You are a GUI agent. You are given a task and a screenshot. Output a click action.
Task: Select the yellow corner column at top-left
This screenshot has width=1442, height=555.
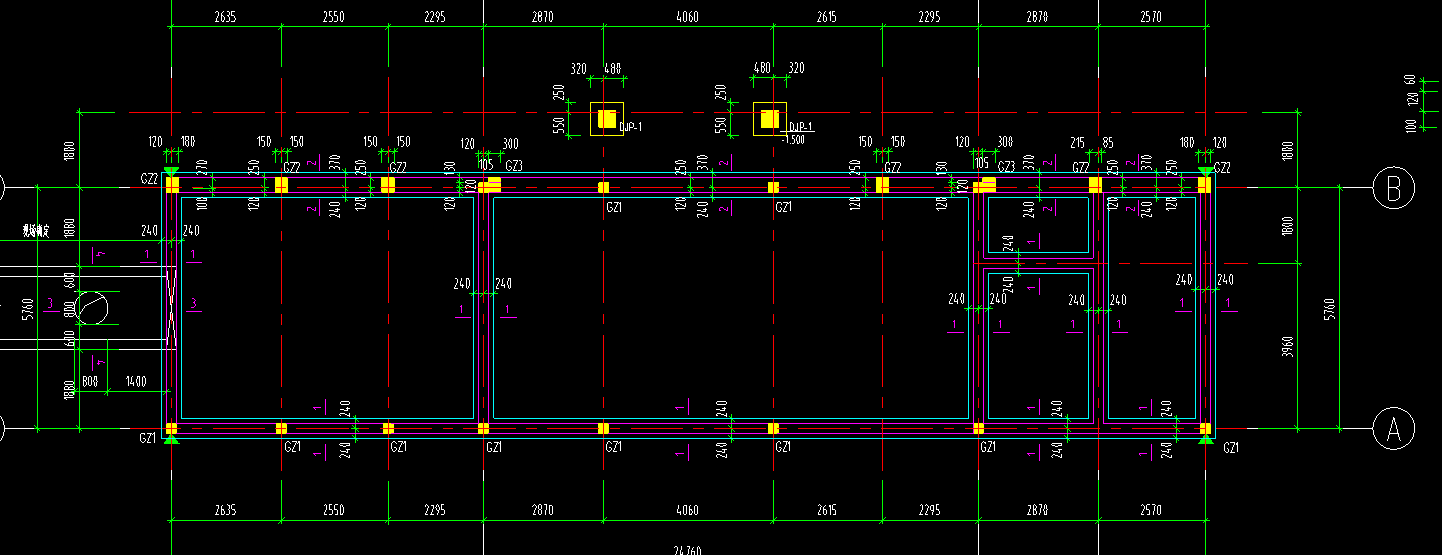point(171,185)
